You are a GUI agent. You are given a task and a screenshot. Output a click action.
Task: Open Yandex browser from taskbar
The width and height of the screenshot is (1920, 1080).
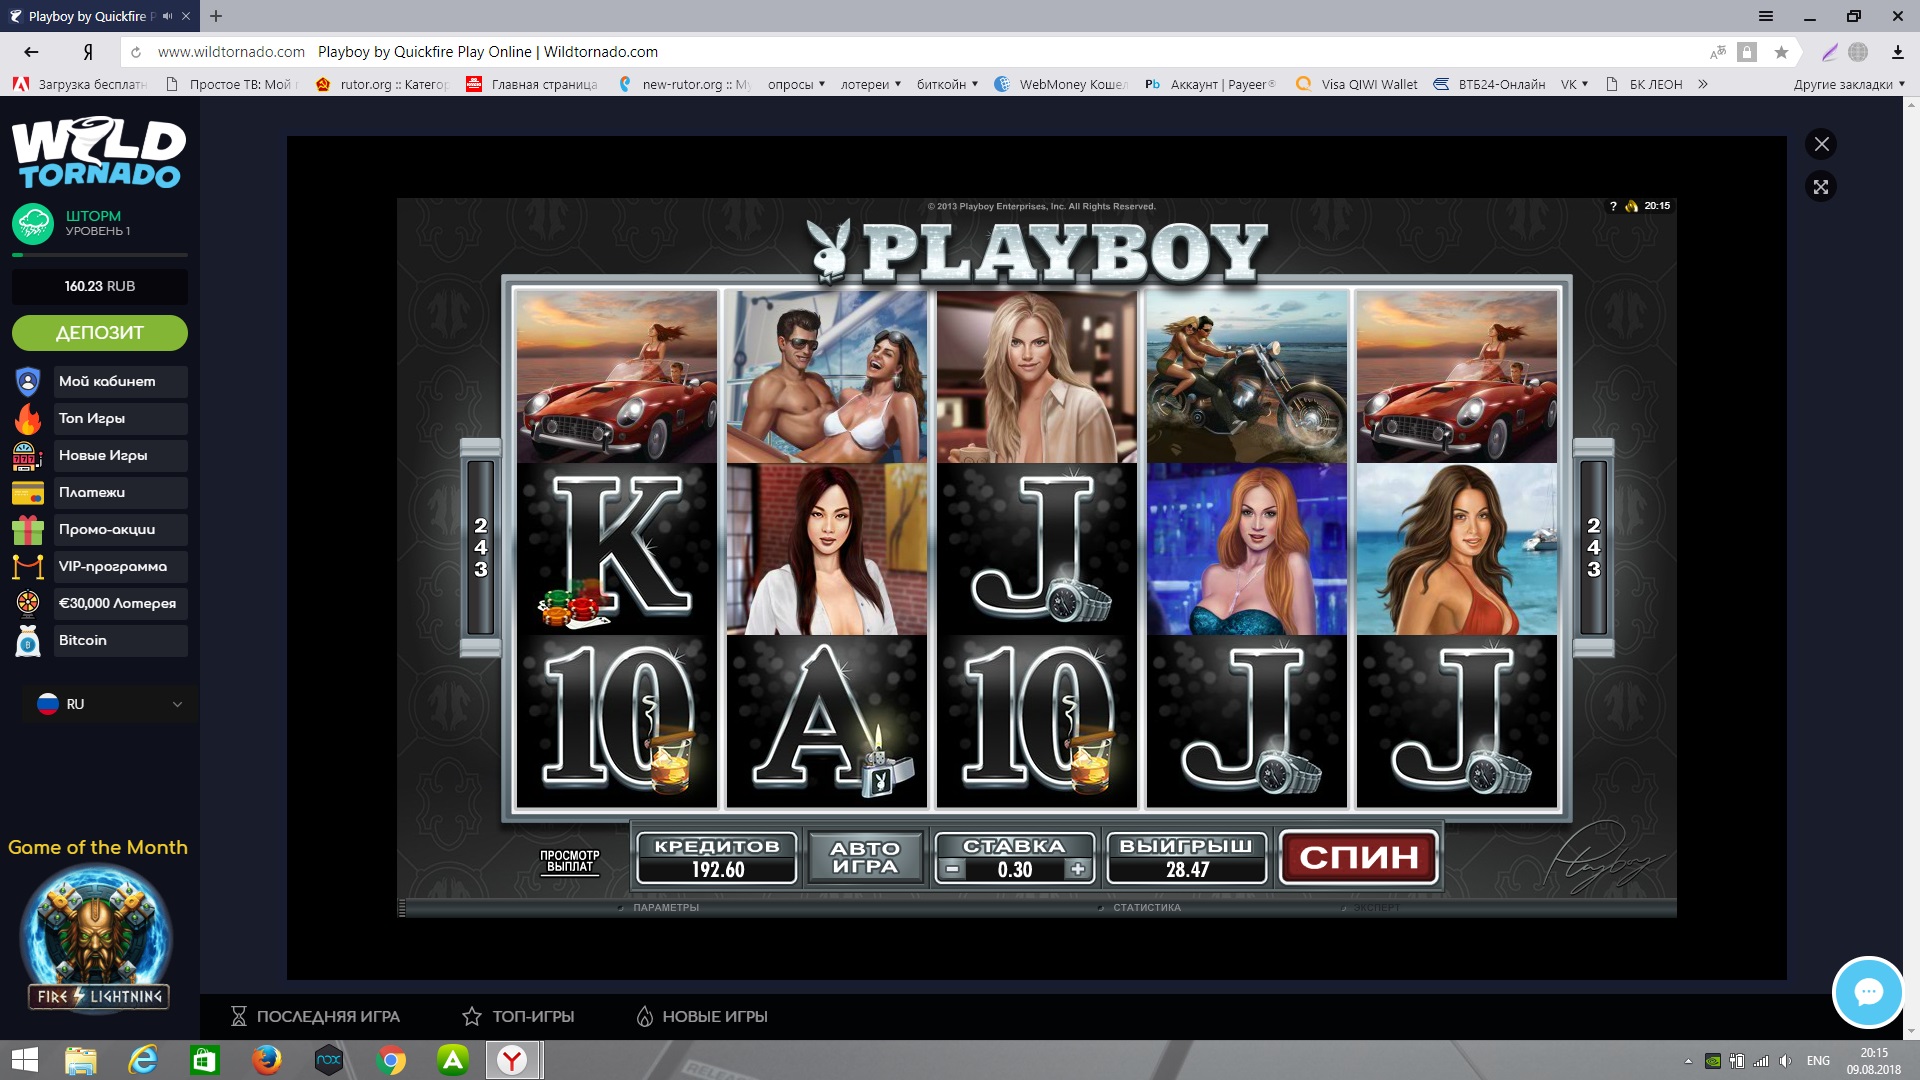click(512, 1060)
